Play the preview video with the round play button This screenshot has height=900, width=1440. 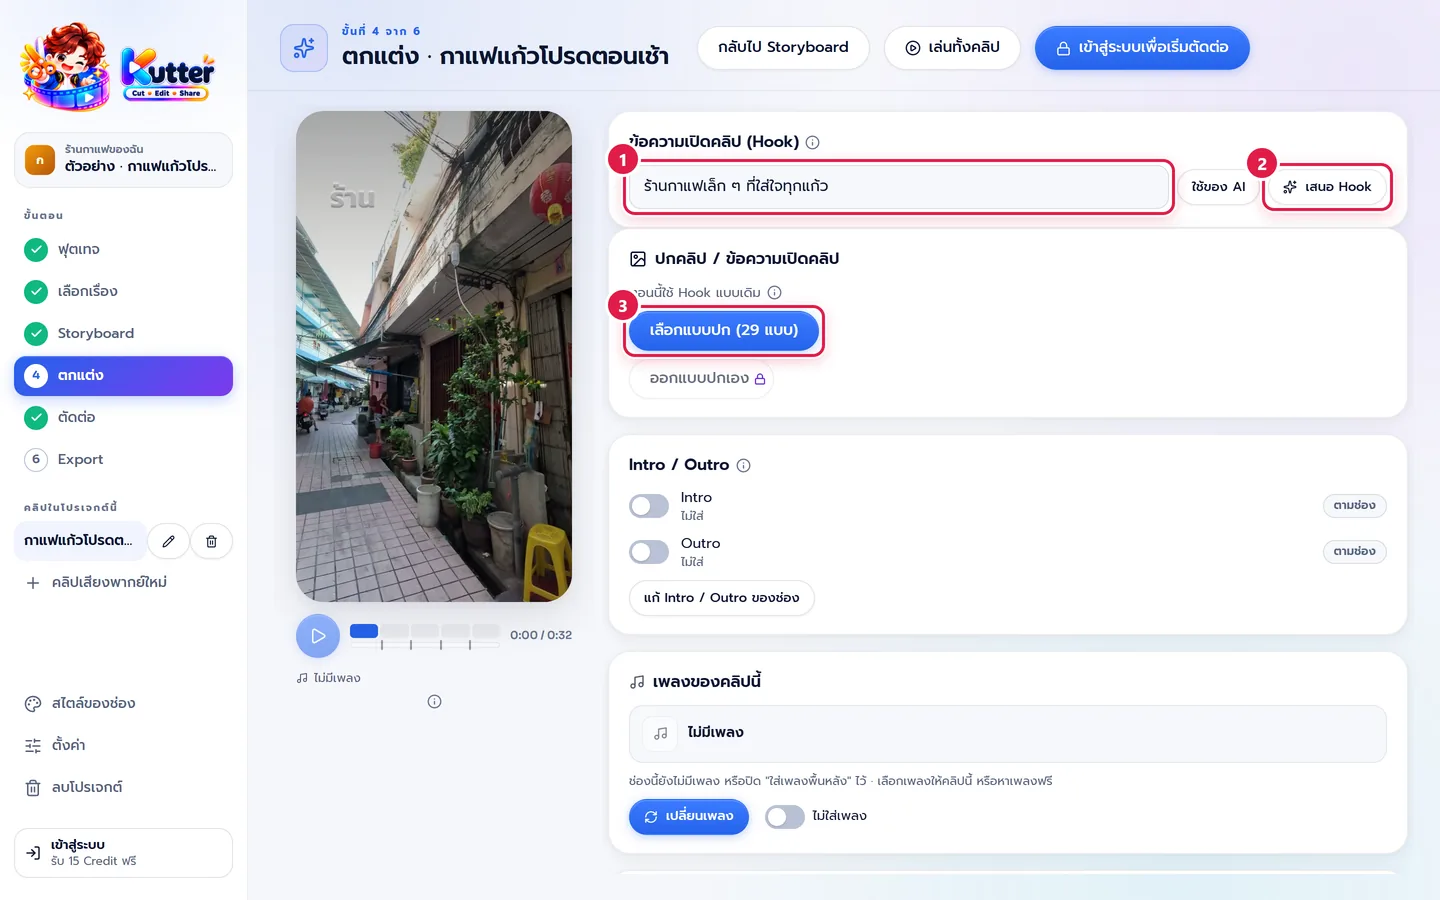[318, 636]
